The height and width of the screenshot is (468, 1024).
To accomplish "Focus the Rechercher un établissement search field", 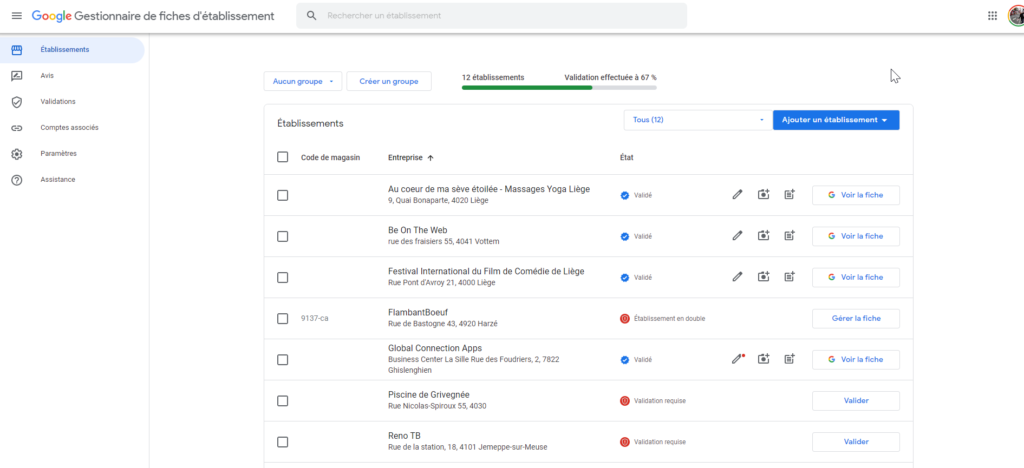I will [x=491, y=15].
